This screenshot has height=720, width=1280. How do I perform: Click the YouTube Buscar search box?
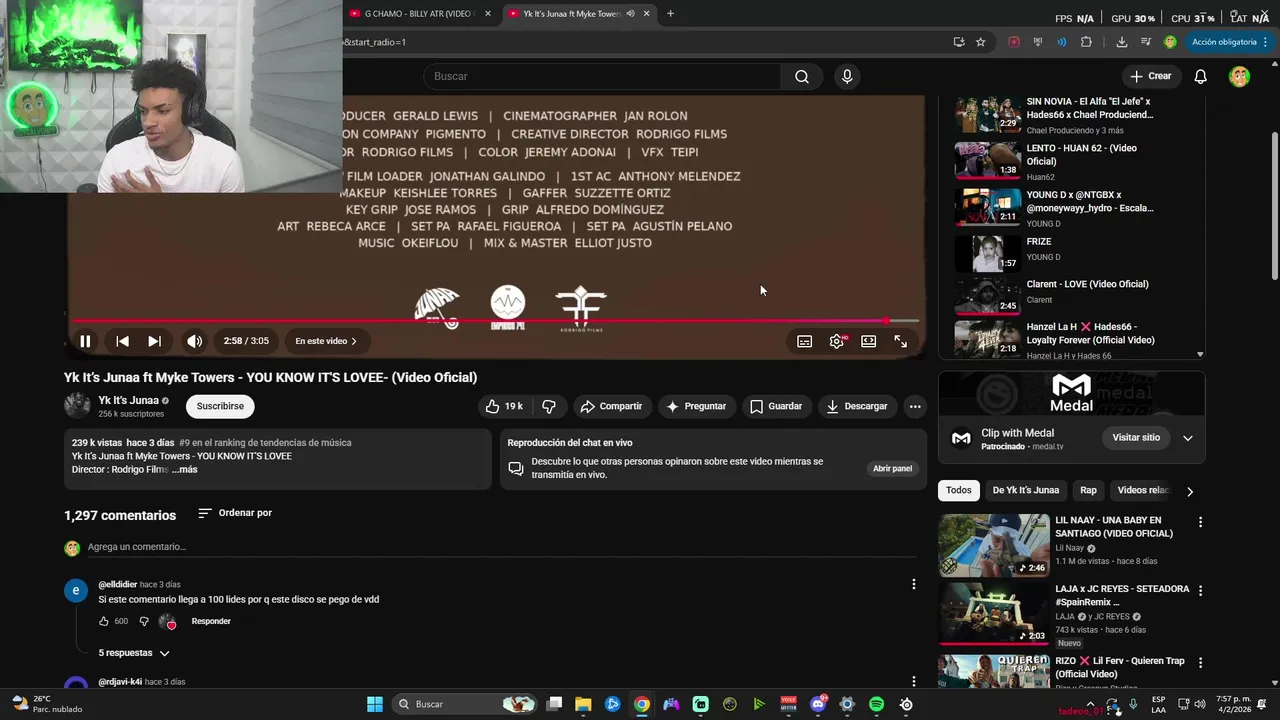click(x=602, y=76)
